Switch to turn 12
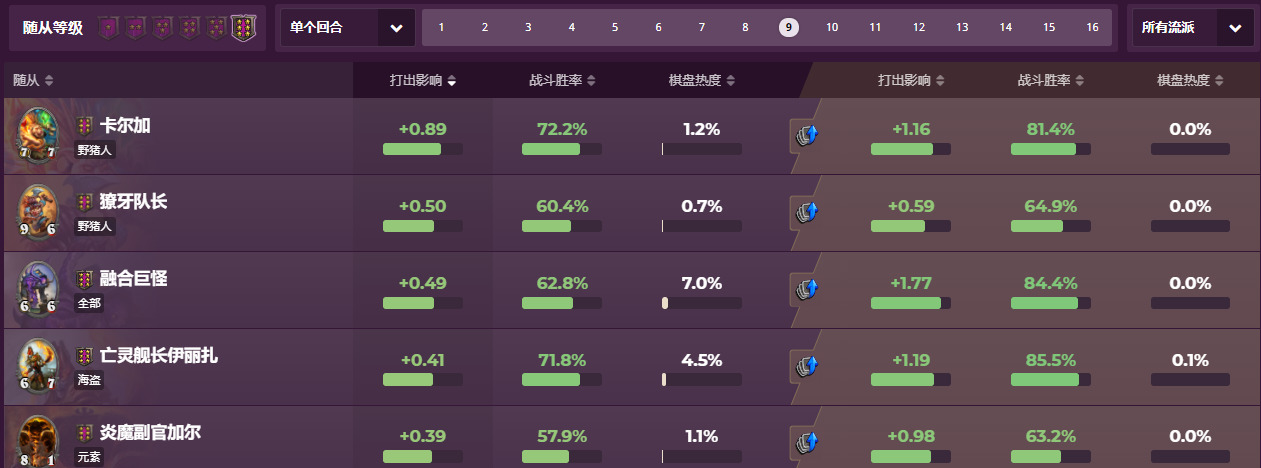 pyautogui.click(x=919, y=27)
